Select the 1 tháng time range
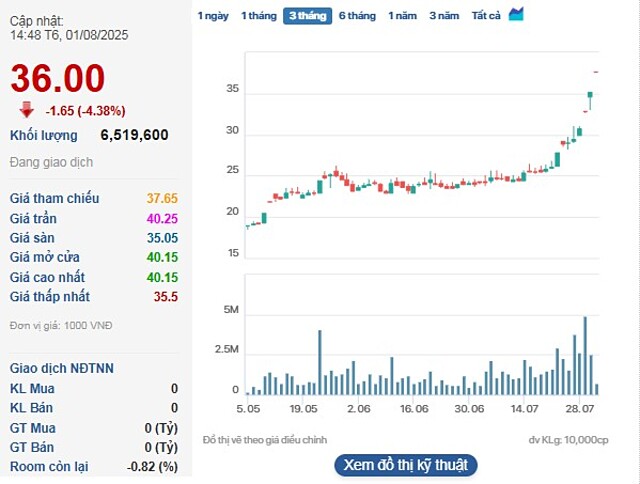 (x=258, y=16)
